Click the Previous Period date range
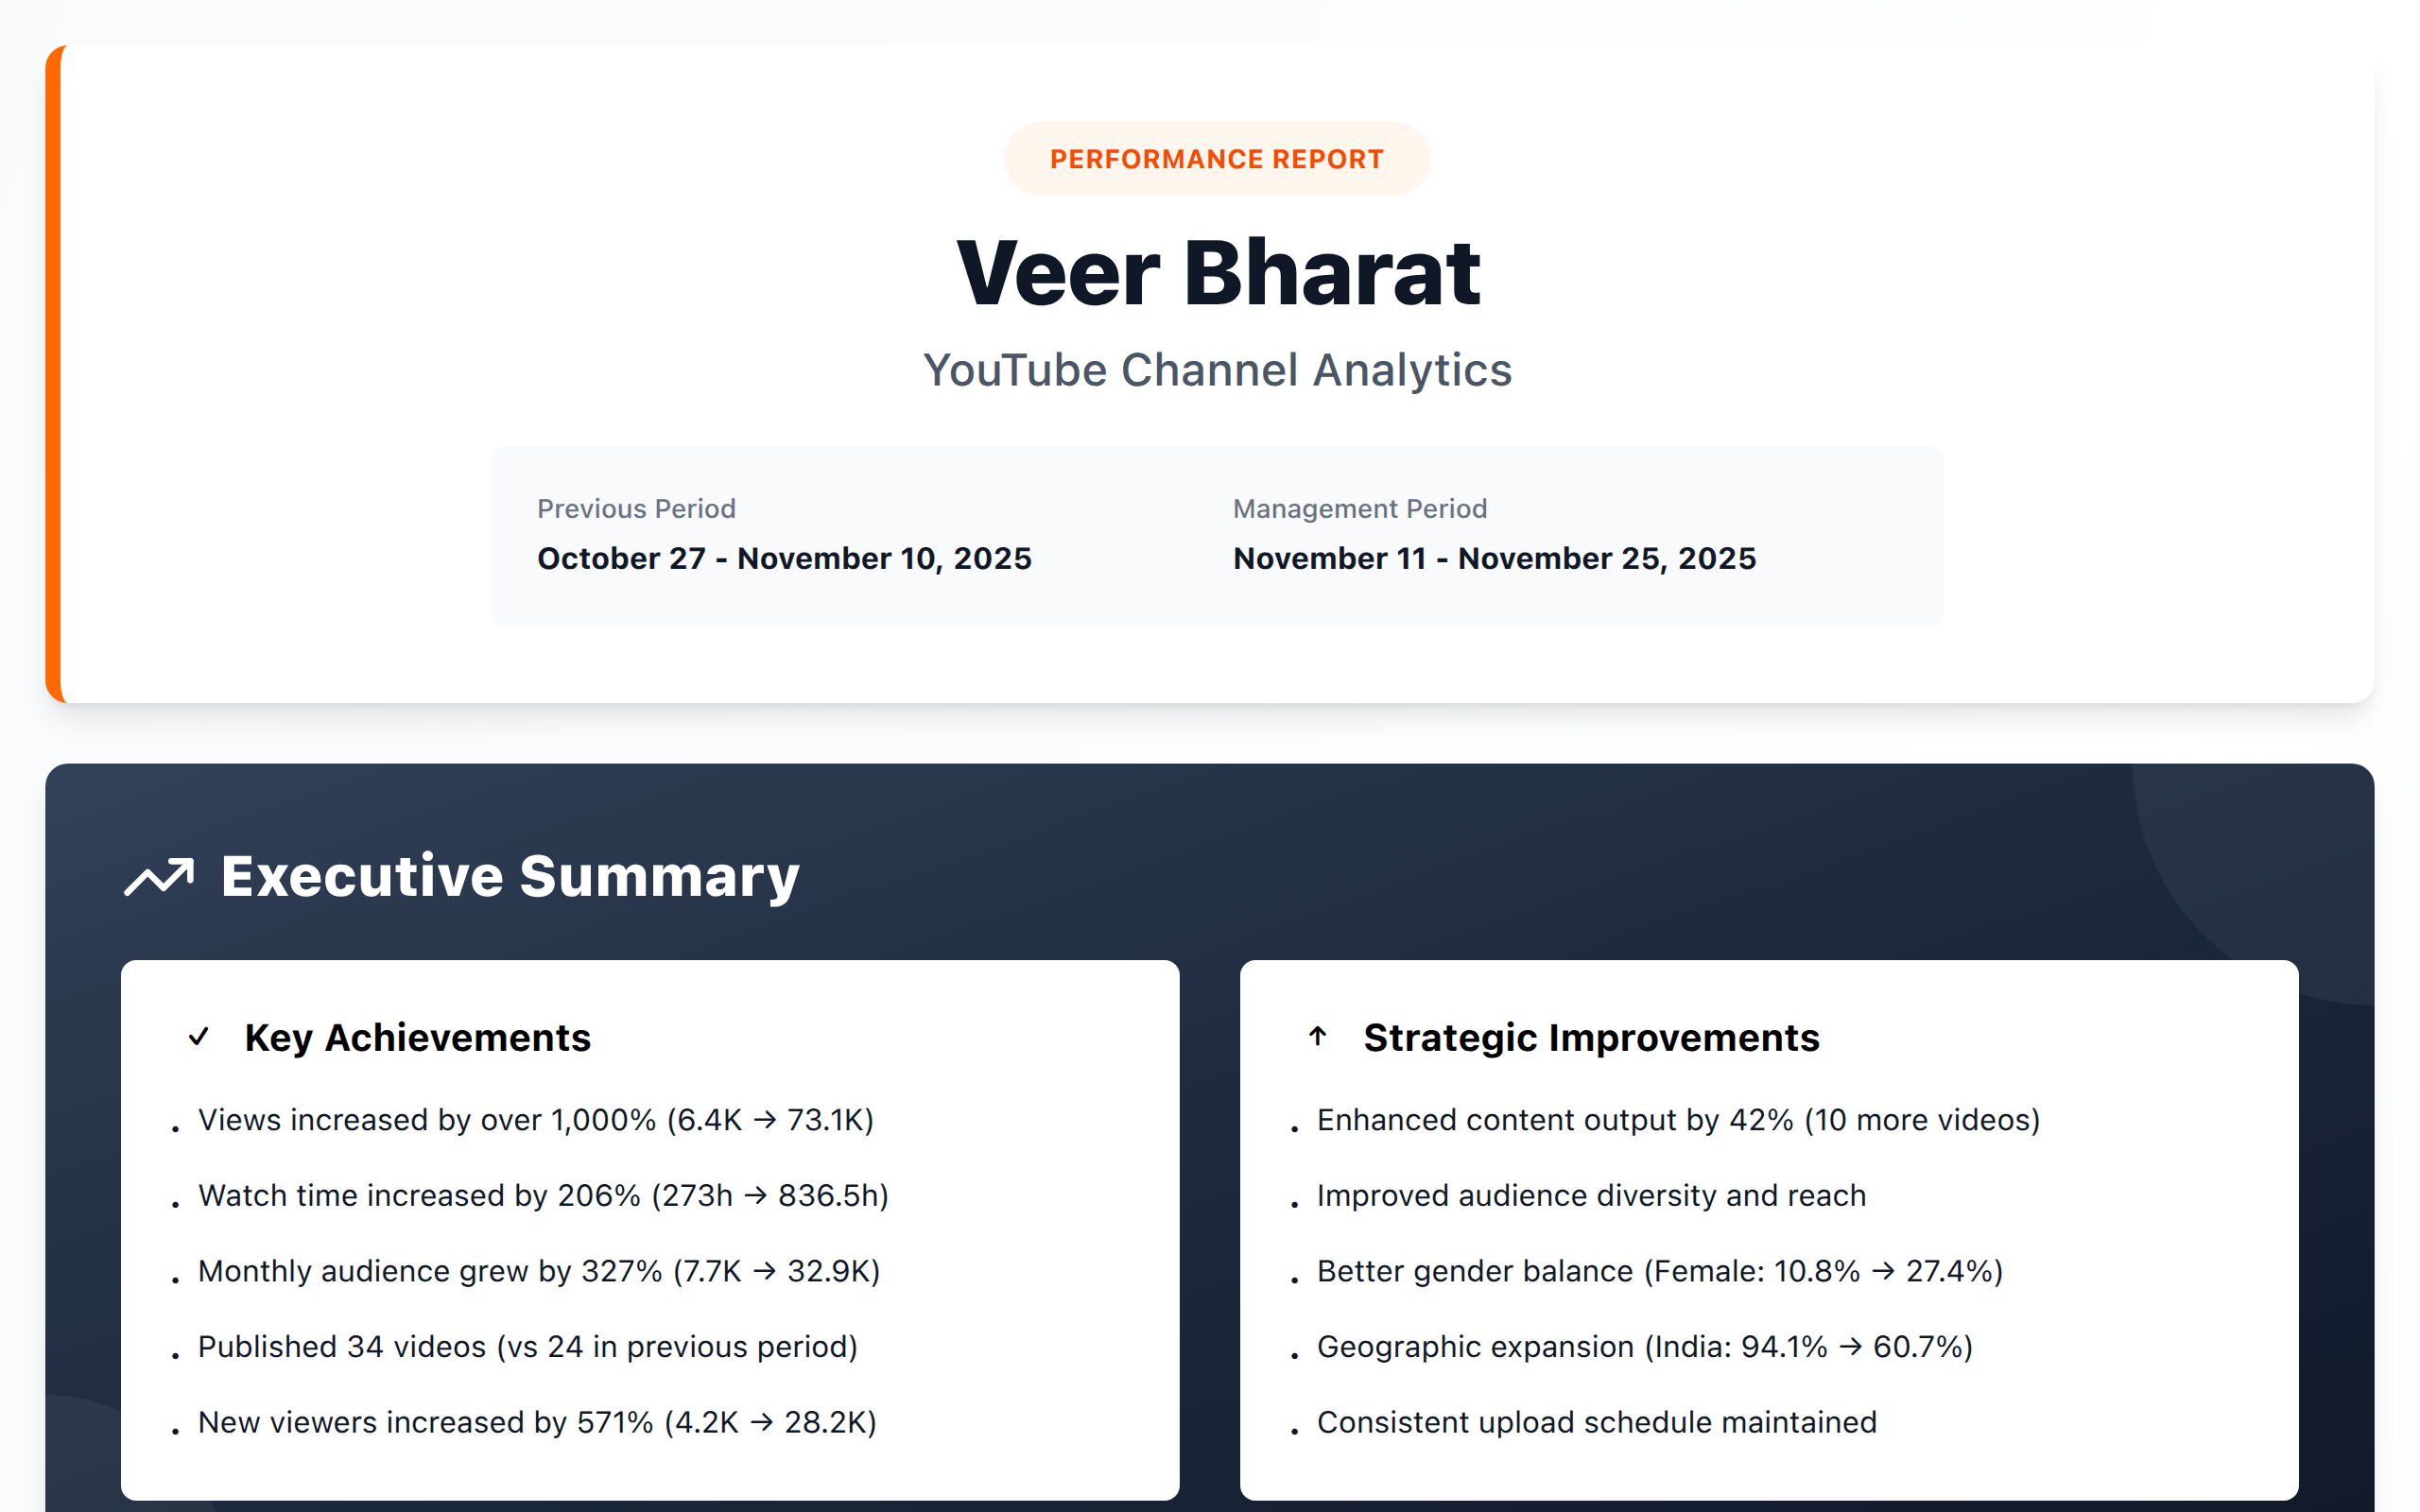The width and height of the screenshot is (2420, 1512). [x=783, y=558]
